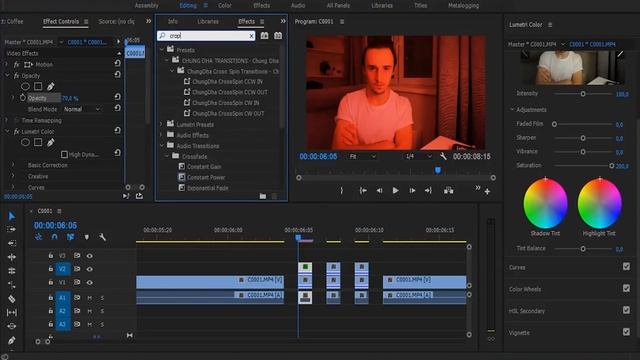Select the C0001.MP4 clip at V1 track start
Viewport: 640px width, 360px height.
click(210, 281)
